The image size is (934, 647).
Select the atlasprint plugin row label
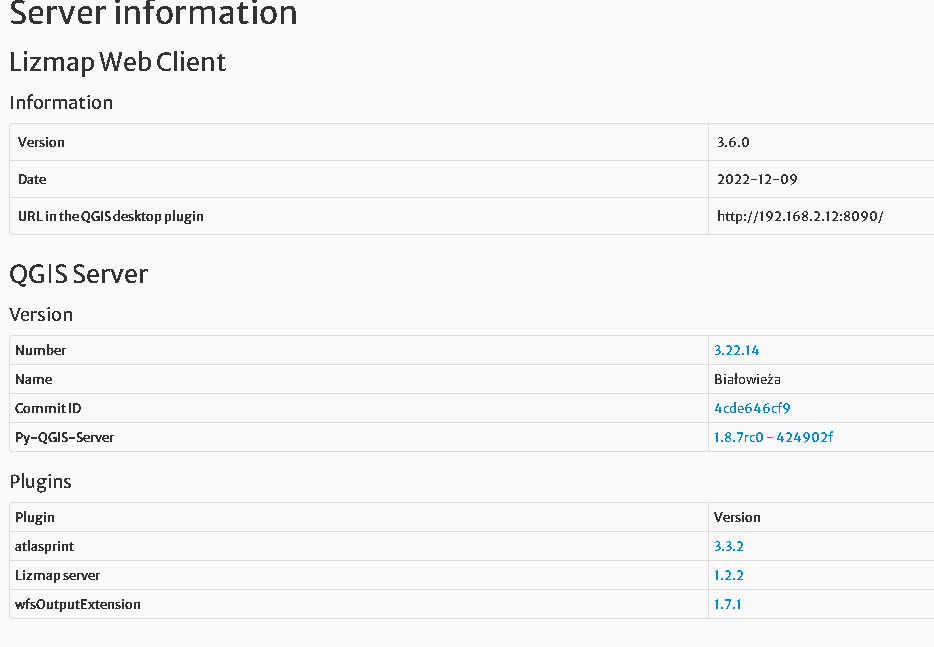point(44,546)
